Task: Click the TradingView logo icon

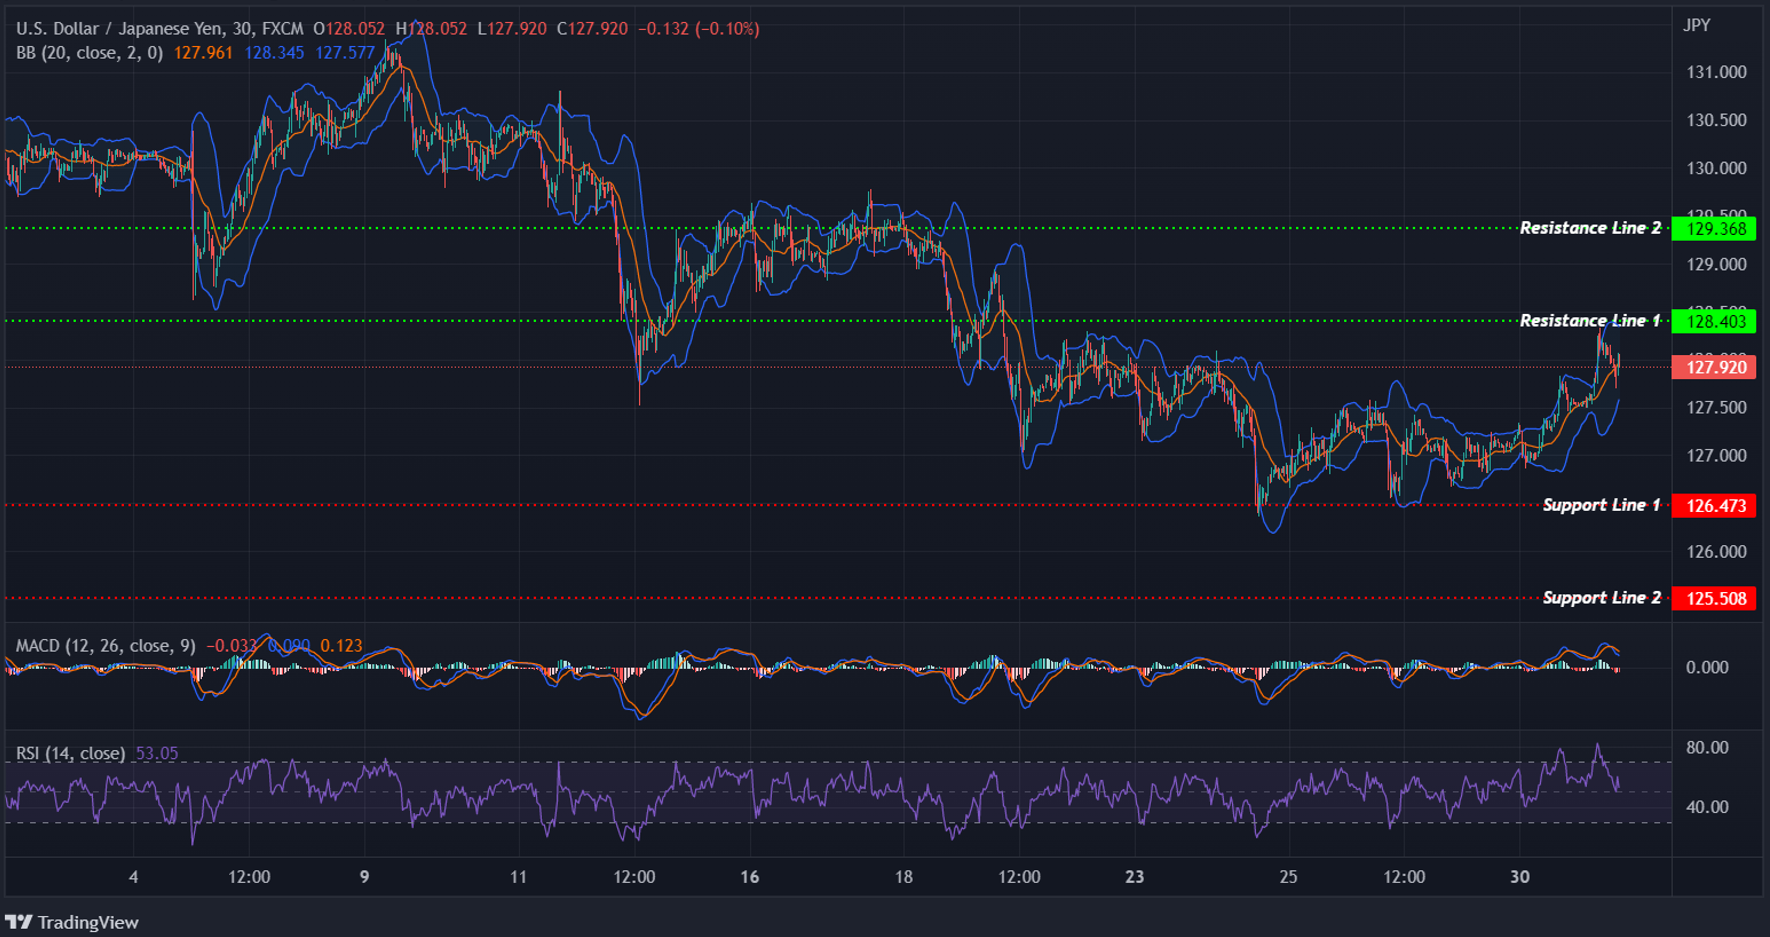Action: (21, 922)
